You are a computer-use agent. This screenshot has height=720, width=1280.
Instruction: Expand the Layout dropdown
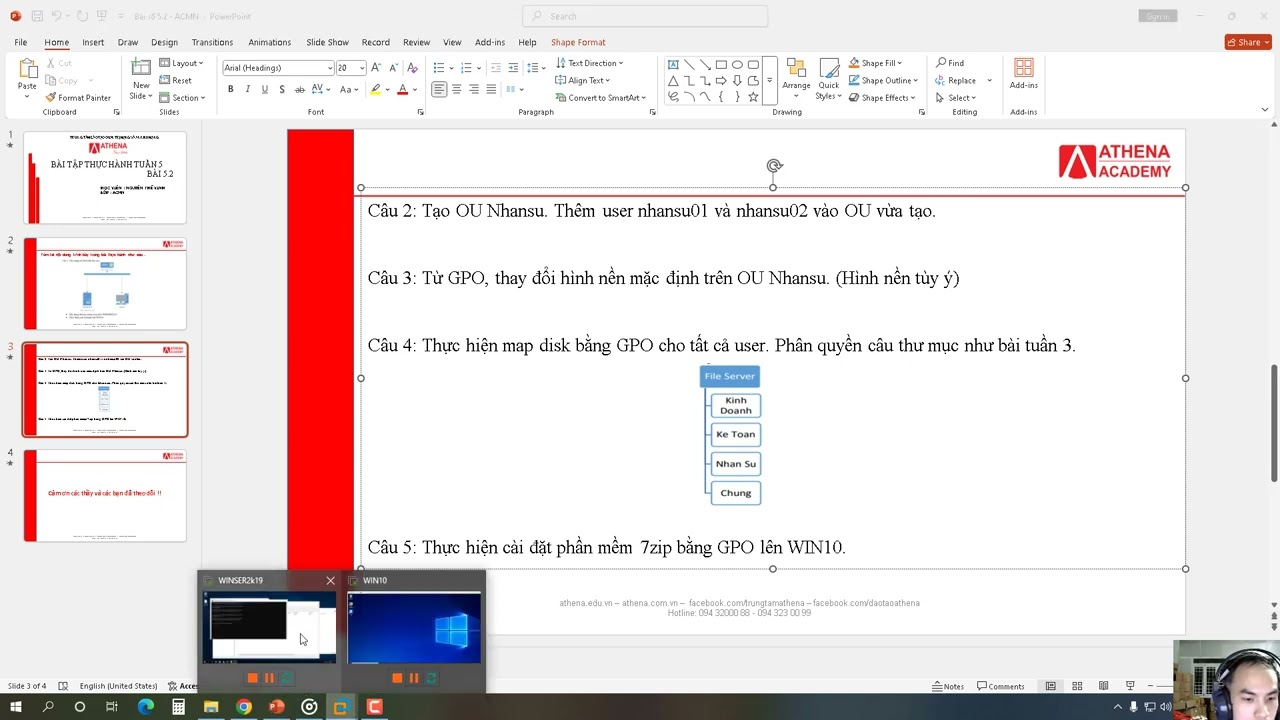point(181,63)
